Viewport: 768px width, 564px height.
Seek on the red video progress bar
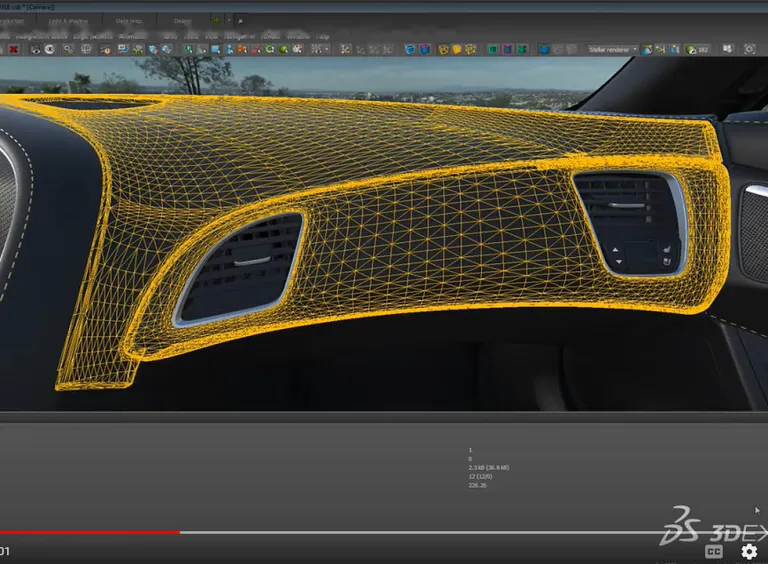(90, 532)
